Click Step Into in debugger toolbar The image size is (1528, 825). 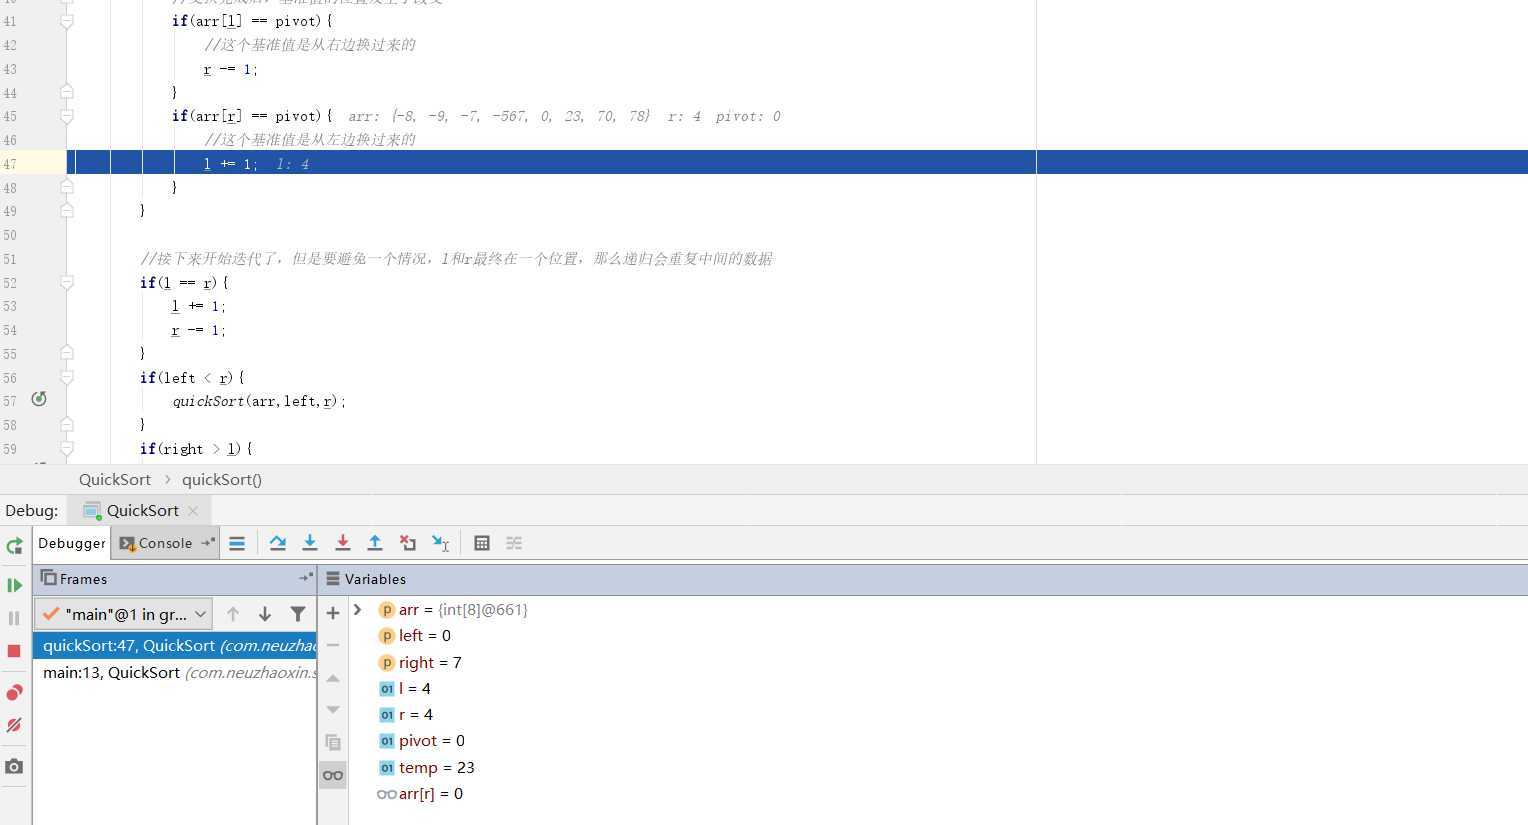(x=310, y=543)
